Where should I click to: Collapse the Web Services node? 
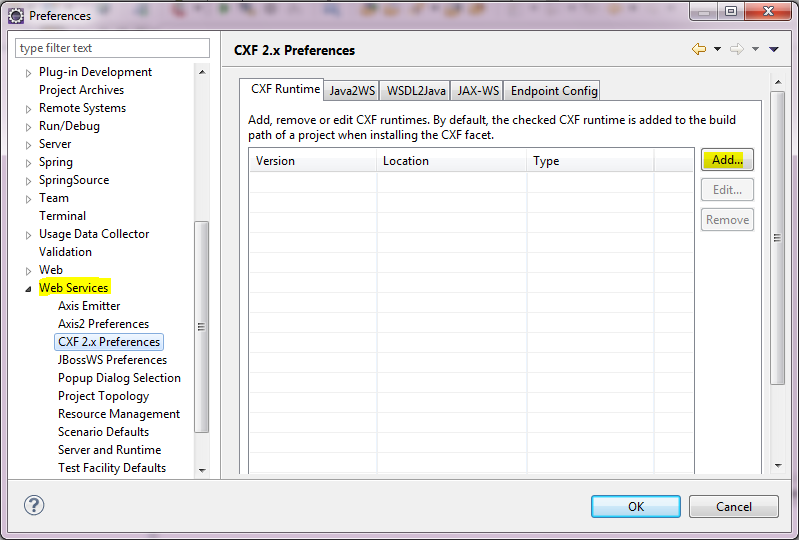(29, 289)
